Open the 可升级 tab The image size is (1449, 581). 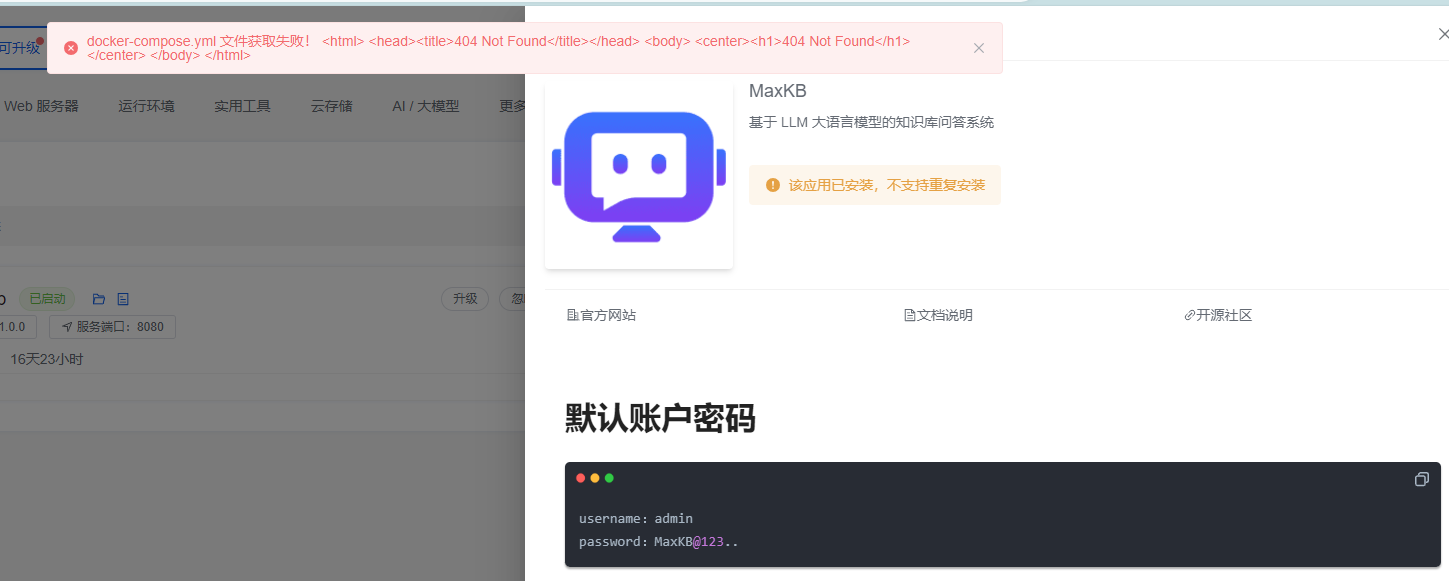tap(21, 47)
